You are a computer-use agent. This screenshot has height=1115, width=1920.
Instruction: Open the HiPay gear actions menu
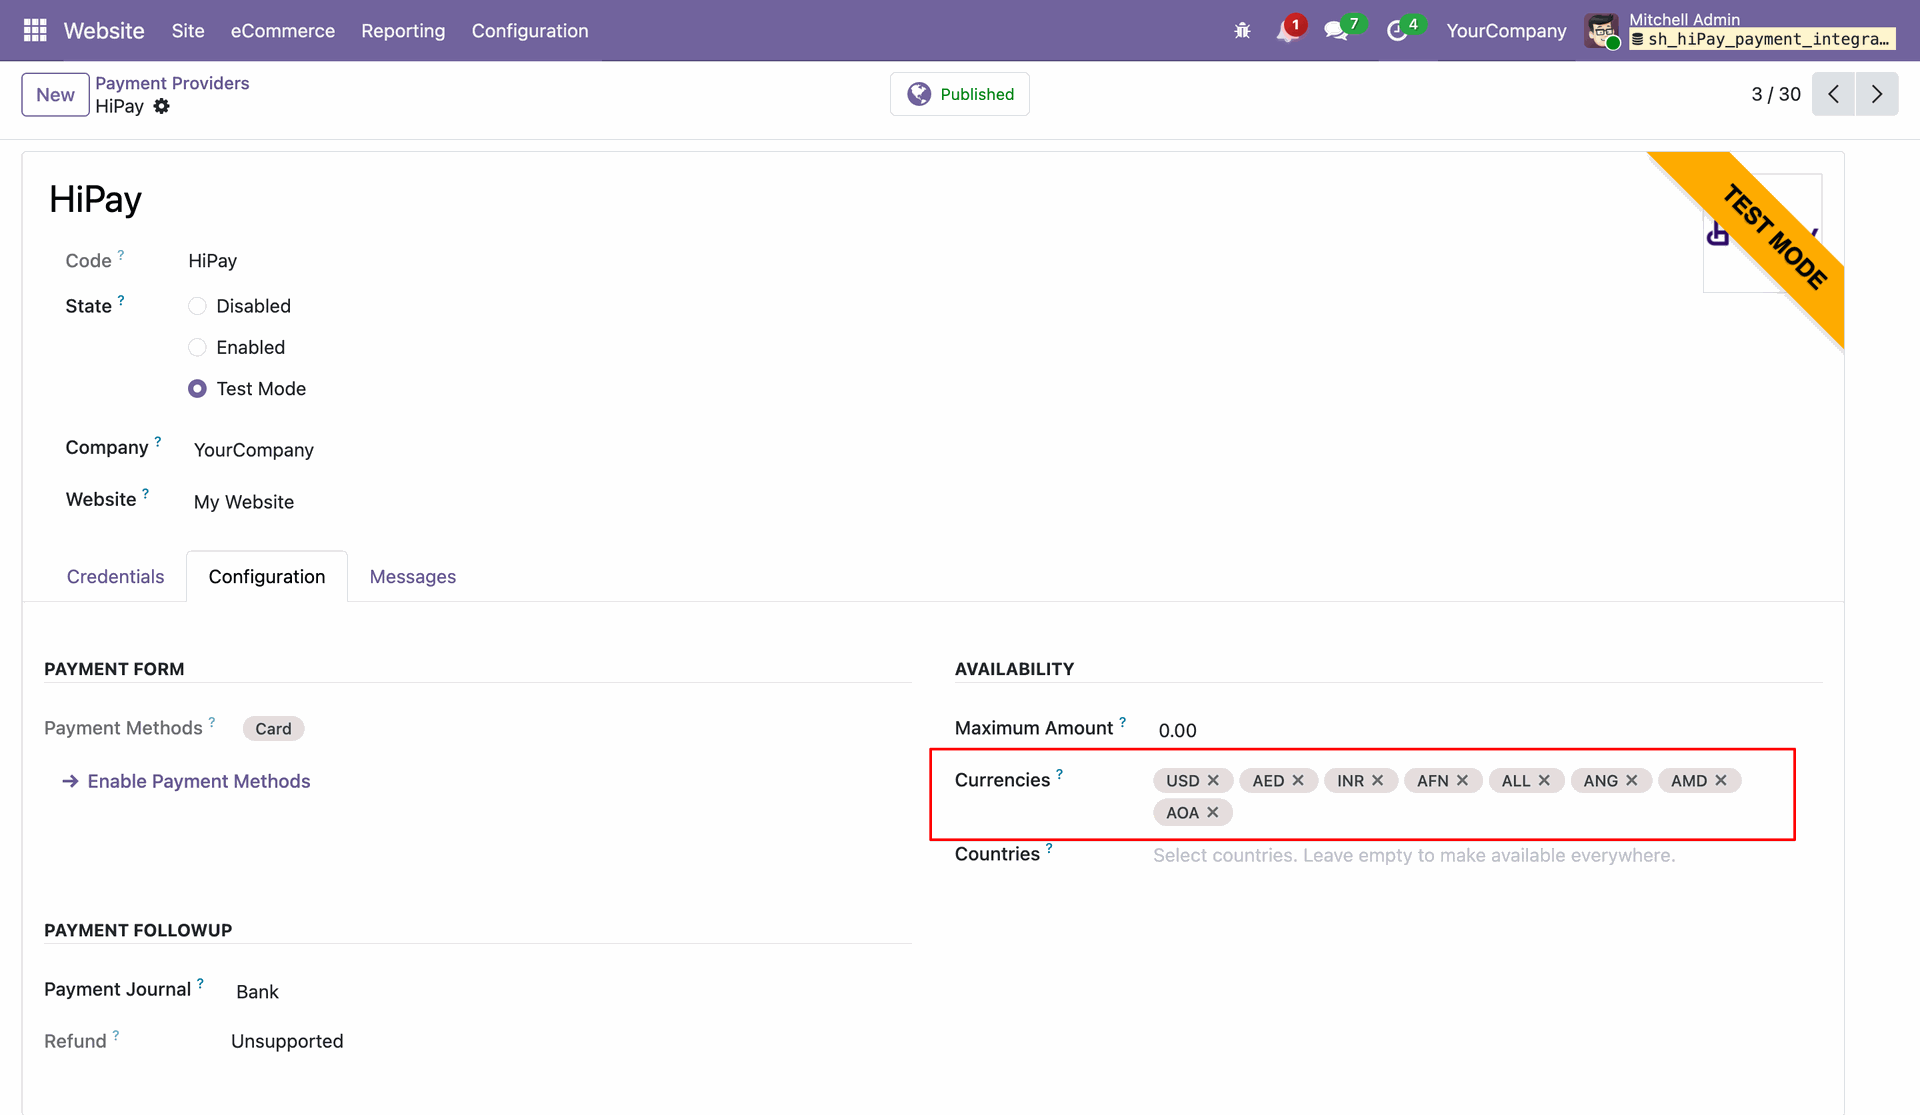161,106
